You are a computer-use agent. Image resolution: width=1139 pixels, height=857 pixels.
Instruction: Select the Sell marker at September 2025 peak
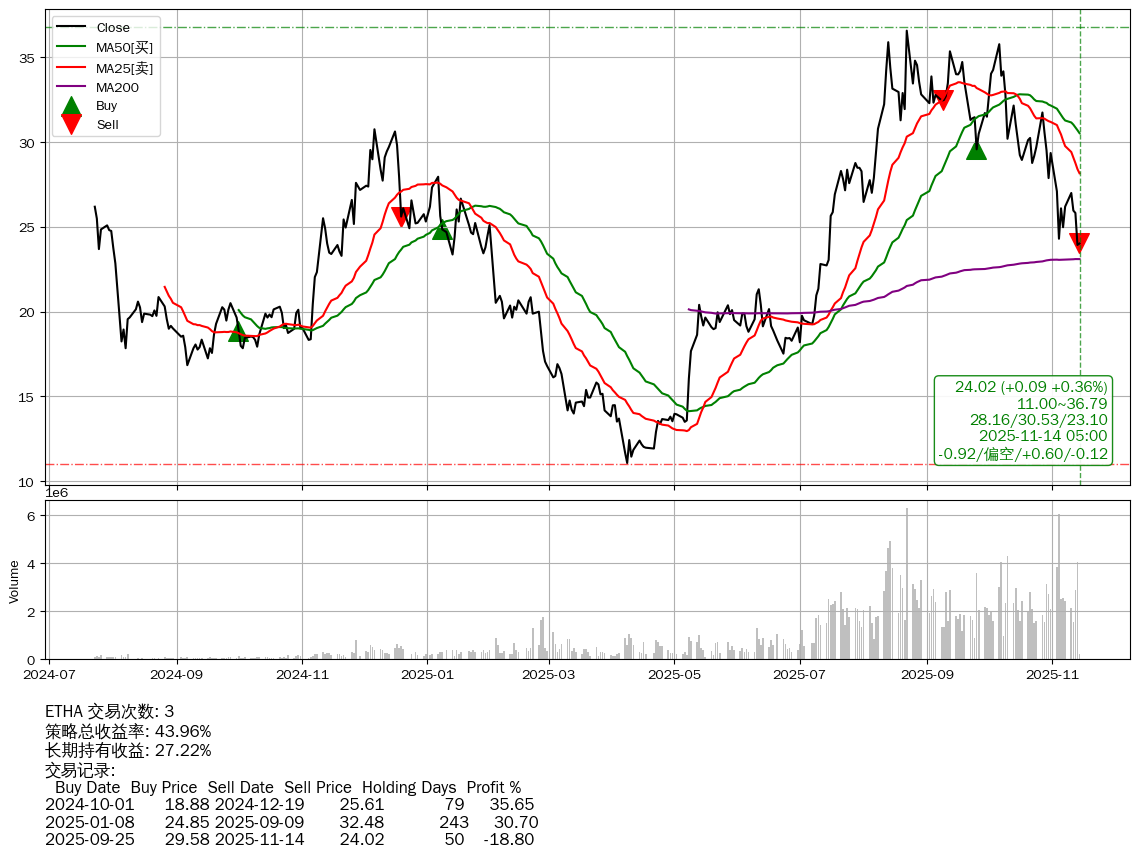tap(942, 99)
